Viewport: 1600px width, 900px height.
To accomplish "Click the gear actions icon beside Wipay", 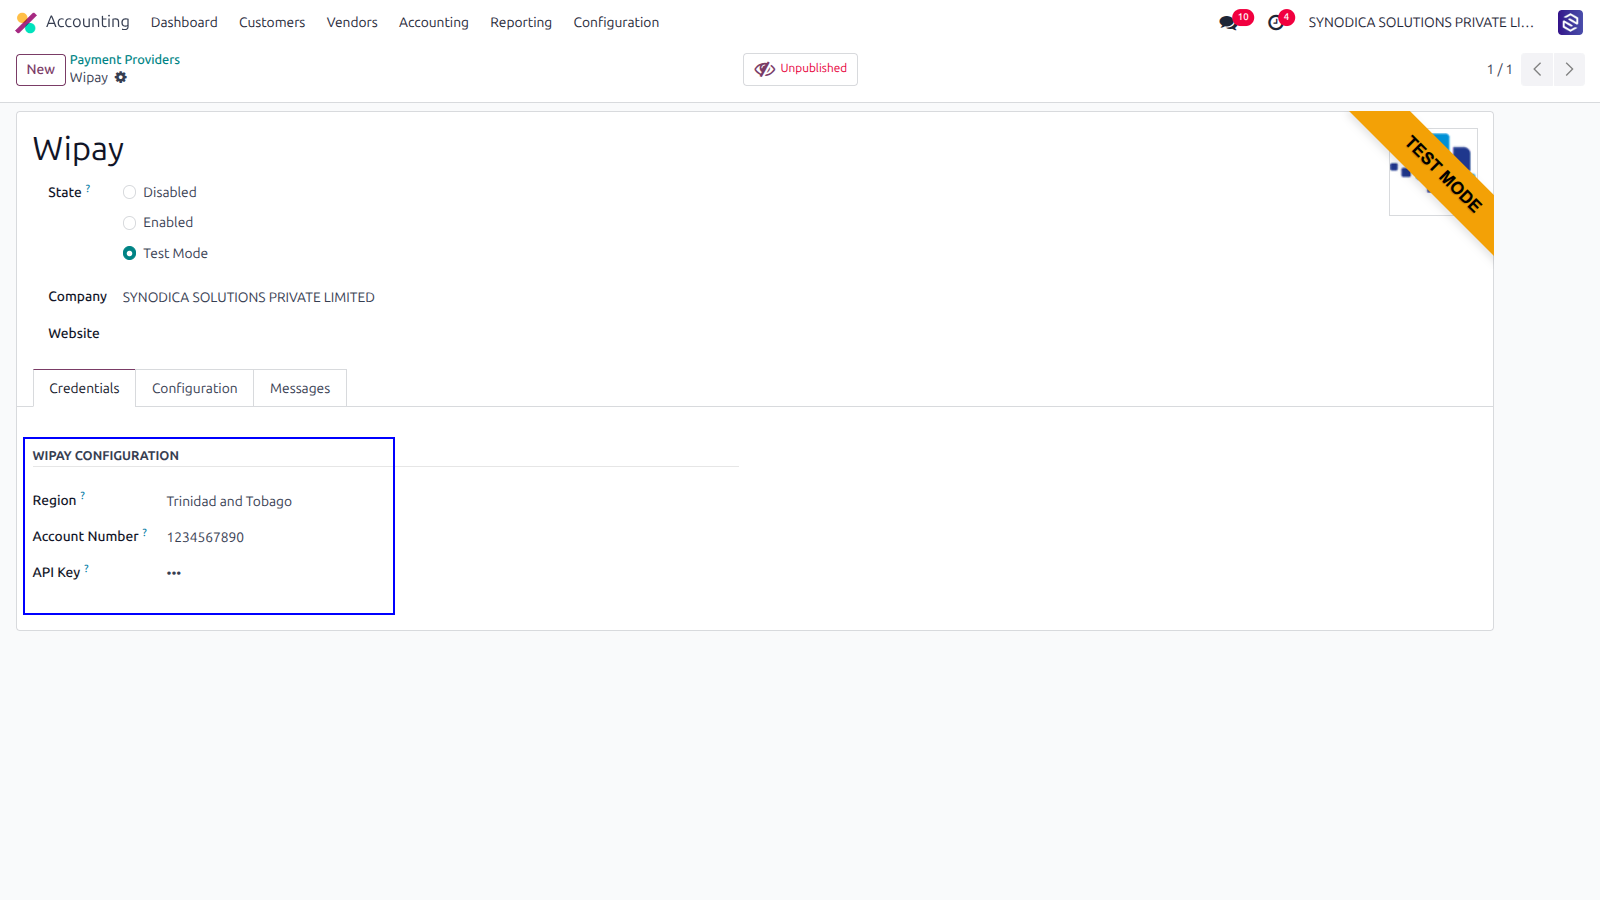I will coord(121,77).
